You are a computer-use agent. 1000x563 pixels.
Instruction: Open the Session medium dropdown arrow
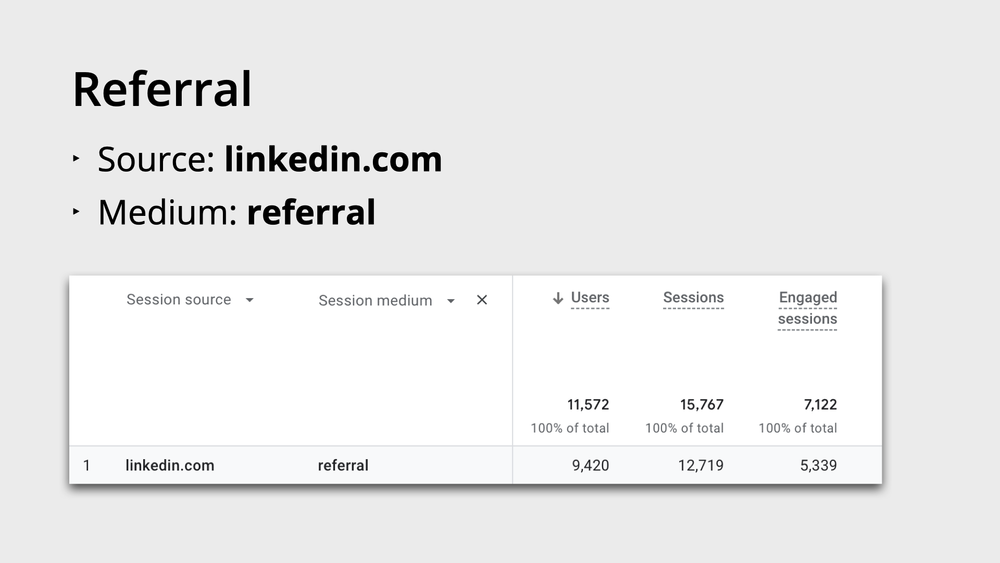point(451,301)
